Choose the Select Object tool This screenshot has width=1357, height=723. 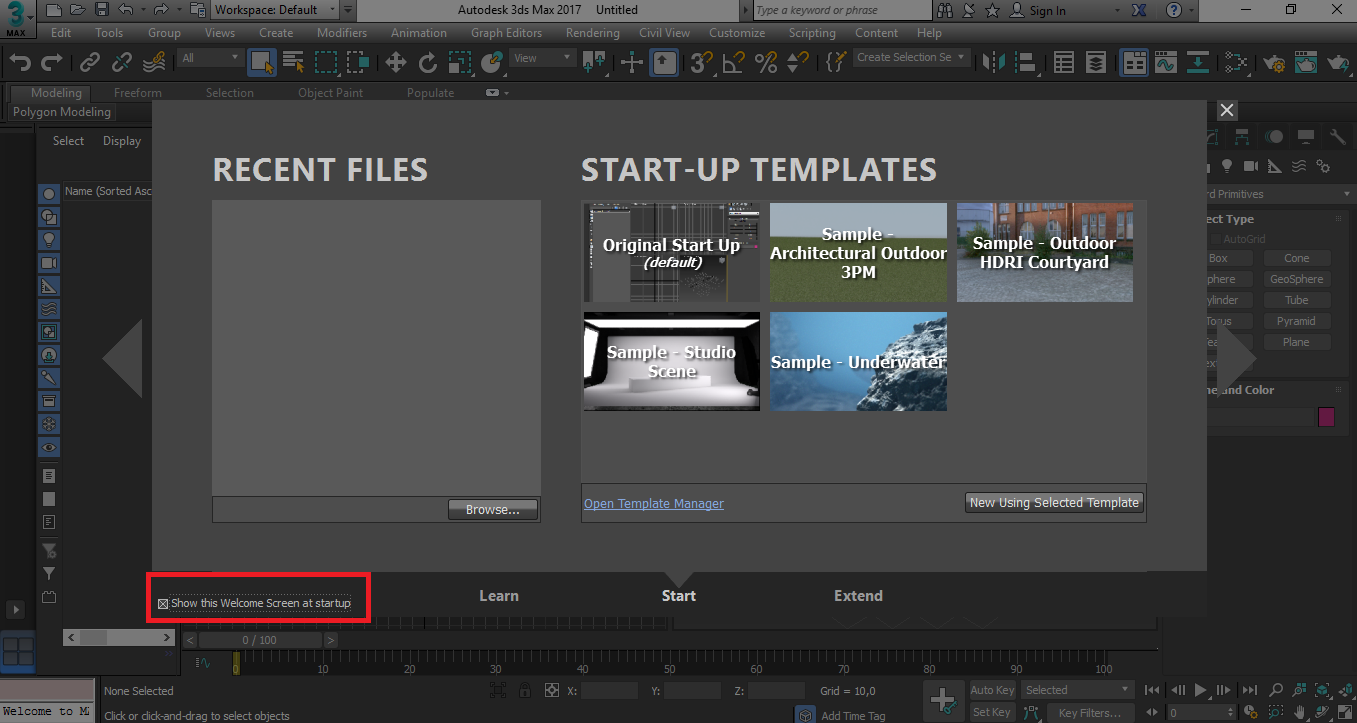coord(262,62)
